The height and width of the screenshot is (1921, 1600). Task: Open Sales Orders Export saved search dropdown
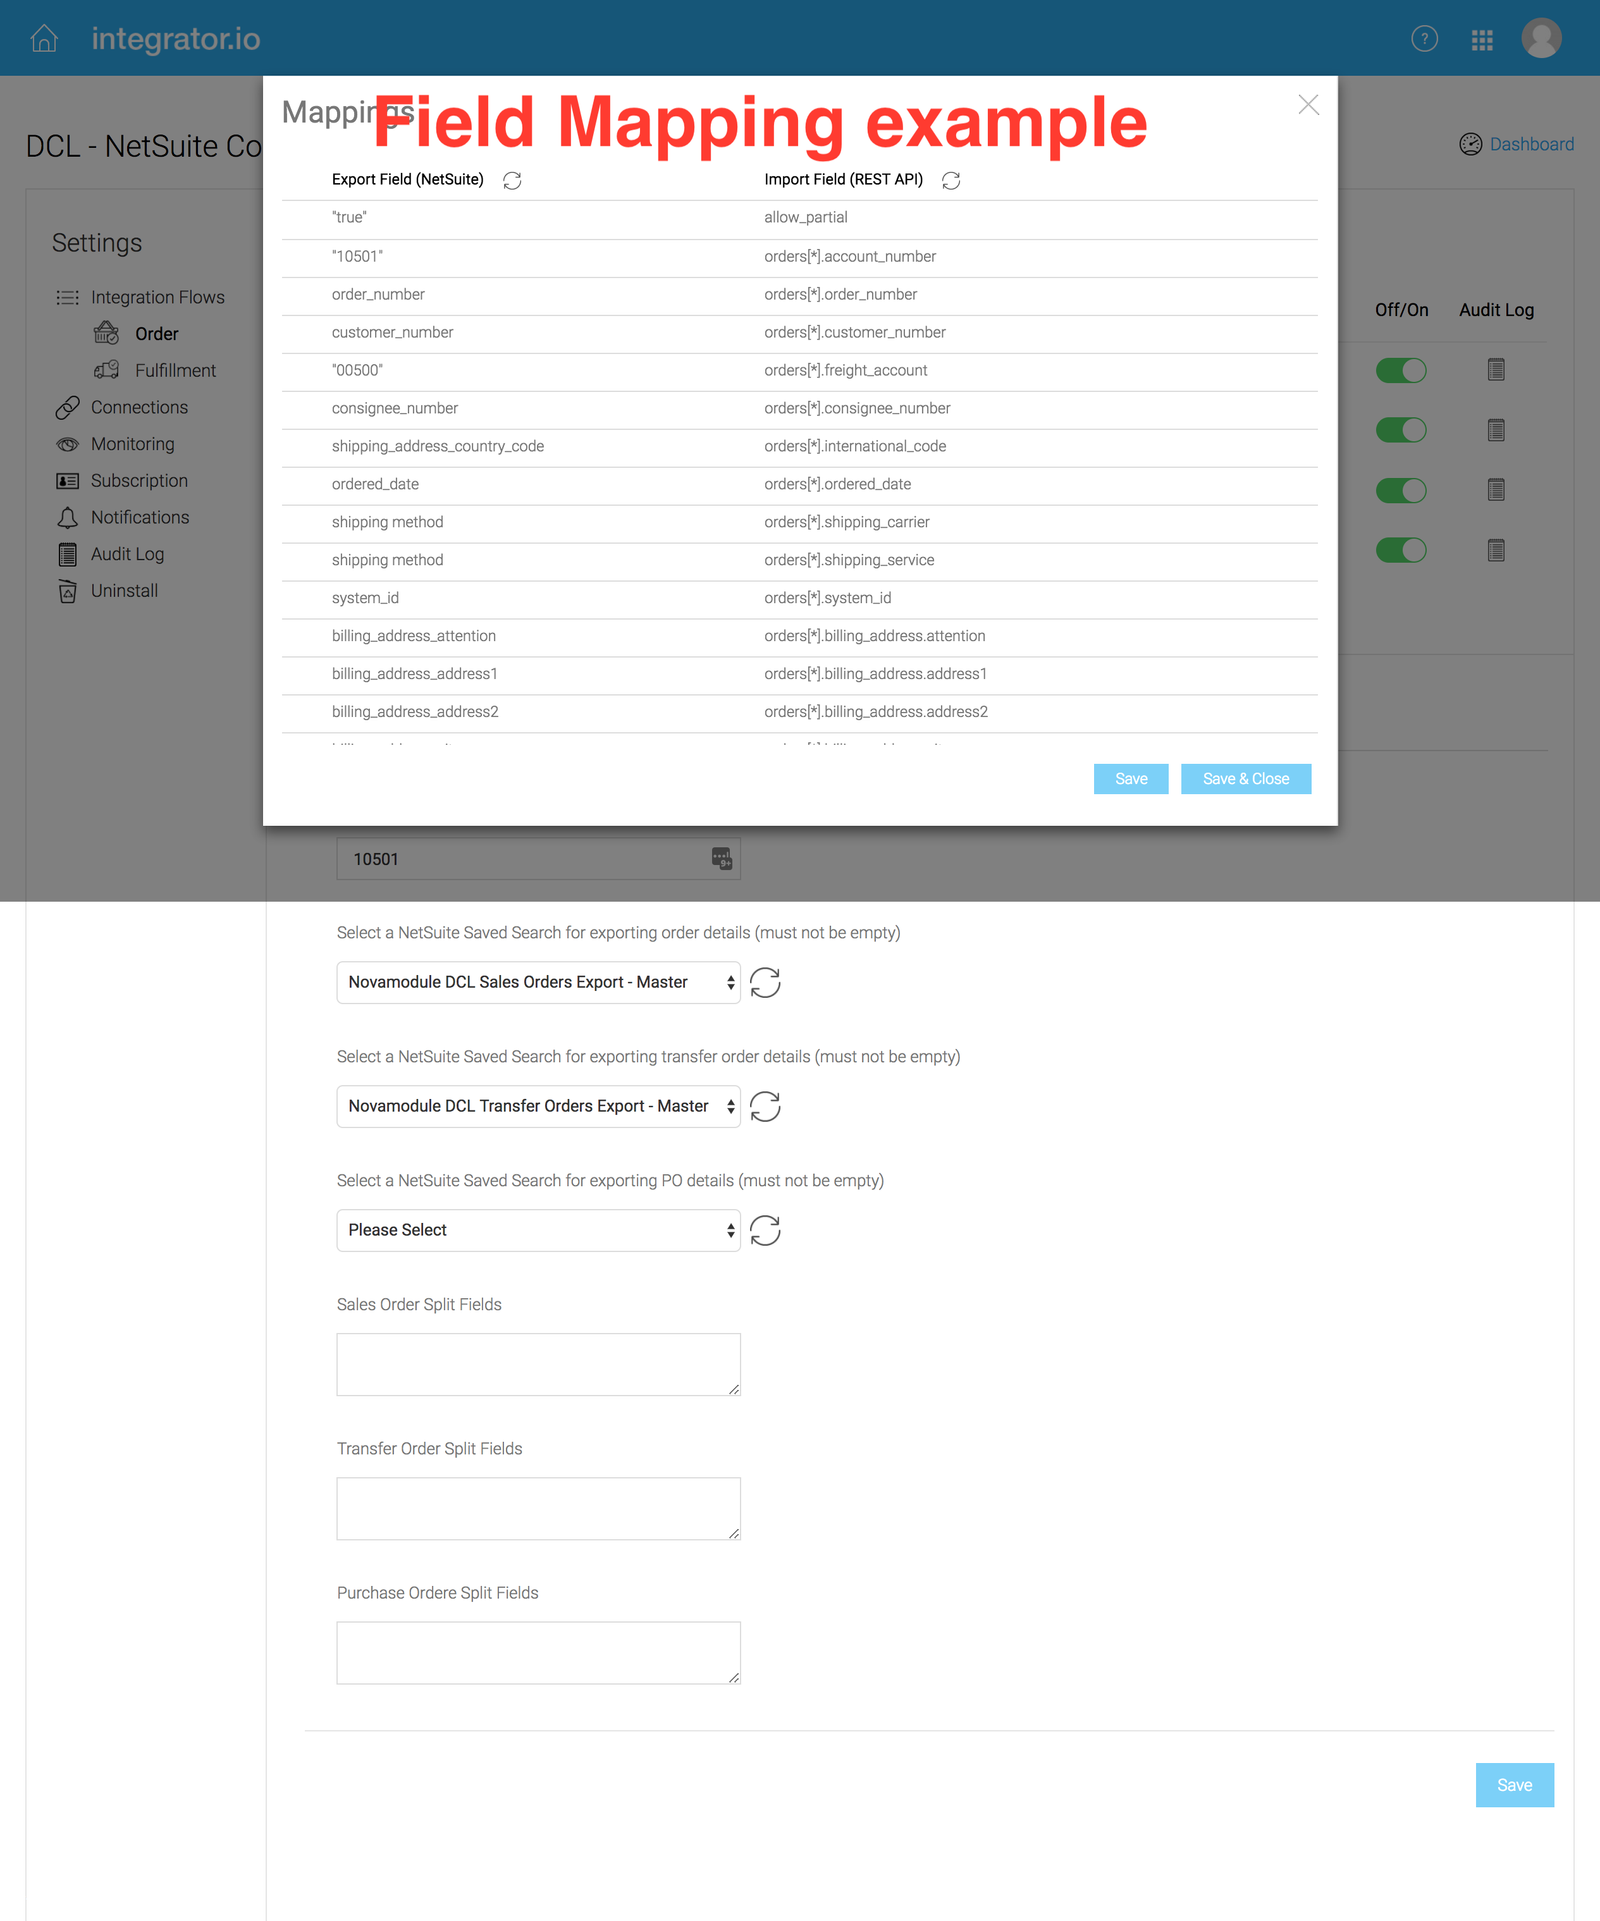coord(538,982)
